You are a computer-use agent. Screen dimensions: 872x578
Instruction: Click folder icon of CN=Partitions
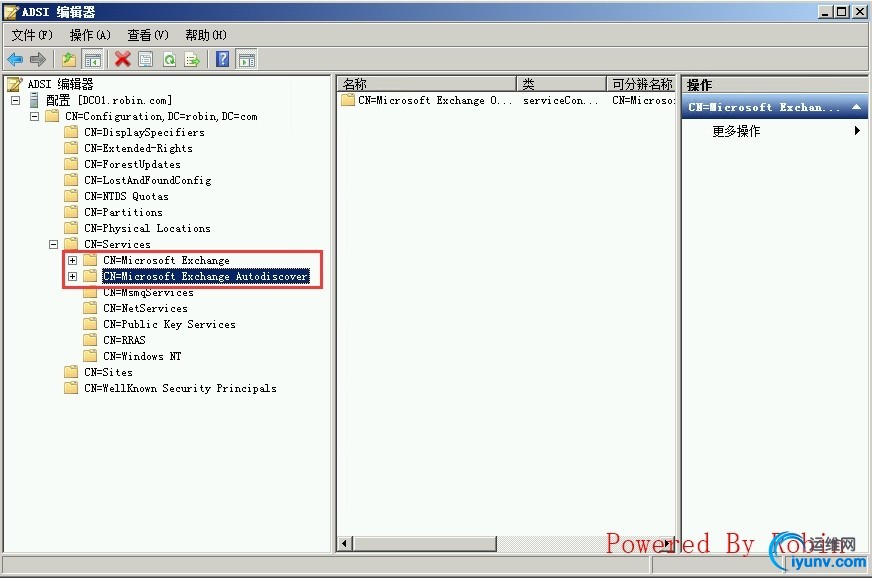[x=71, y=212]
